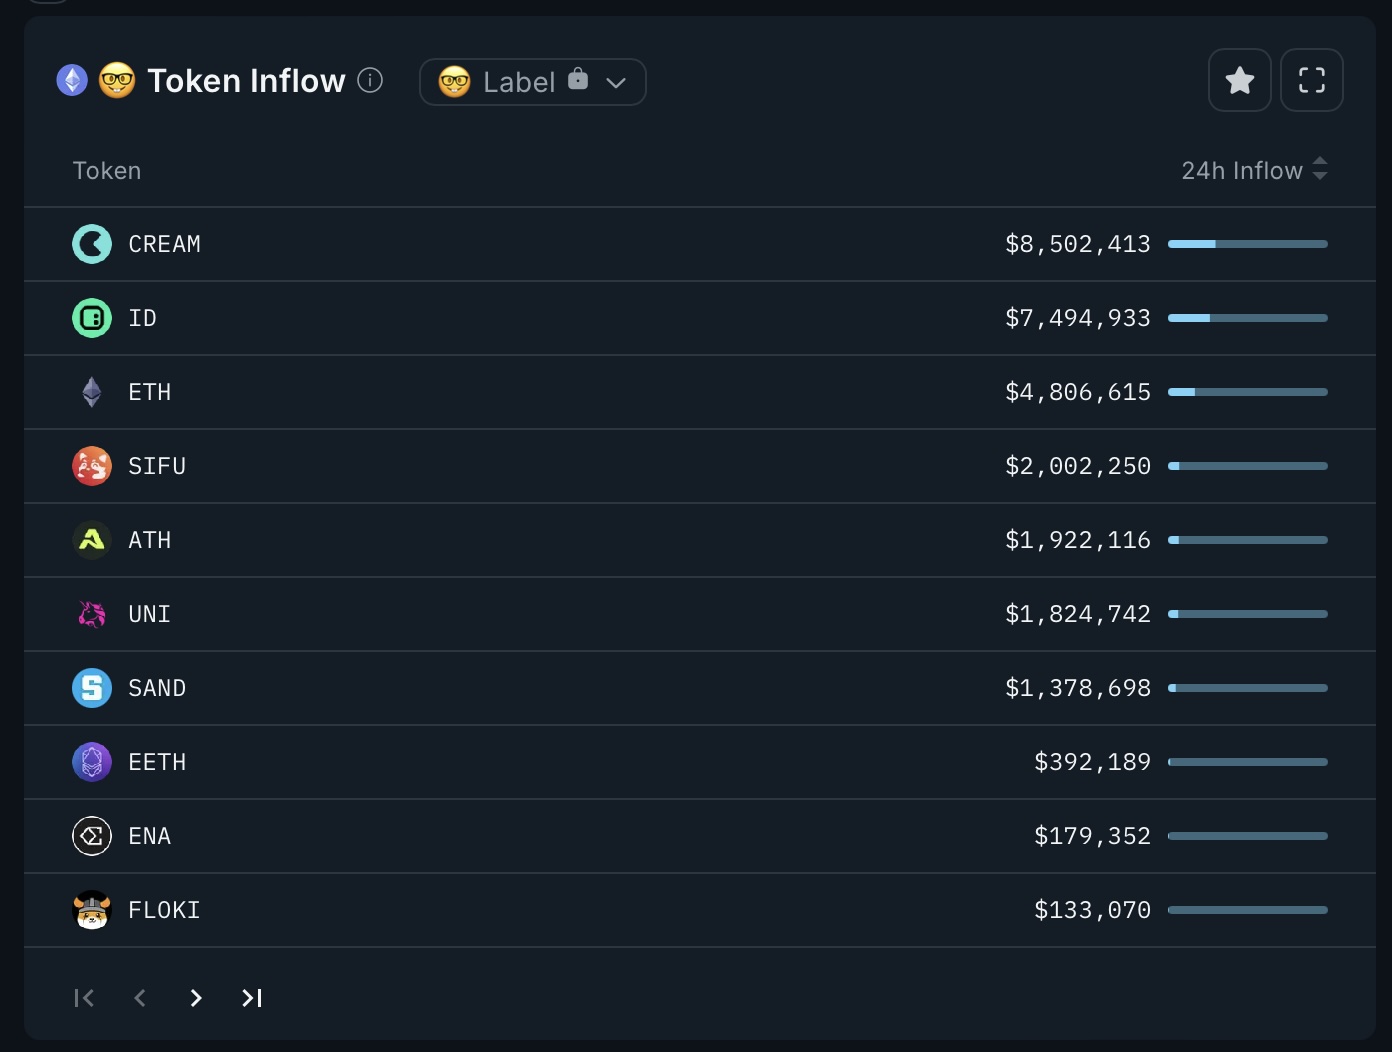Select the ETH token name
The image size is (1392, 1052).
pyautogui.click(x=149, y=392)
